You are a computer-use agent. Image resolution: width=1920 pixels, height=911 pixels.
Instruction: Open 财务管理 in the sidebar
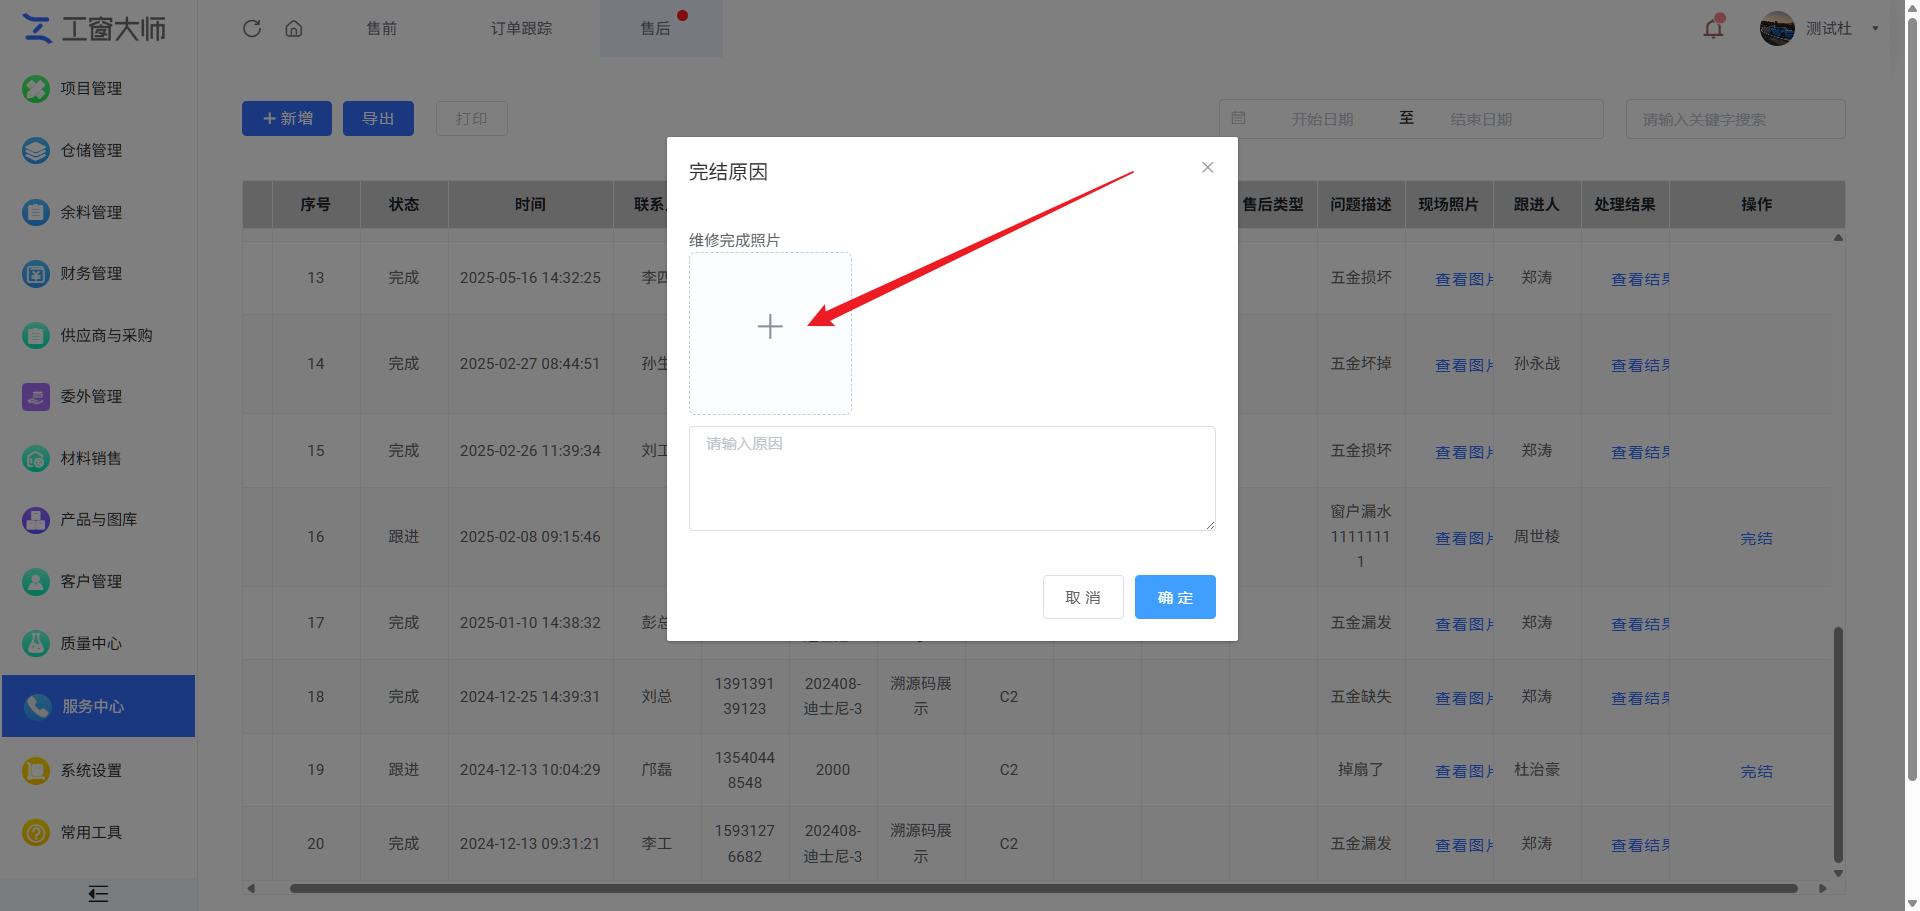pos(91,274)
